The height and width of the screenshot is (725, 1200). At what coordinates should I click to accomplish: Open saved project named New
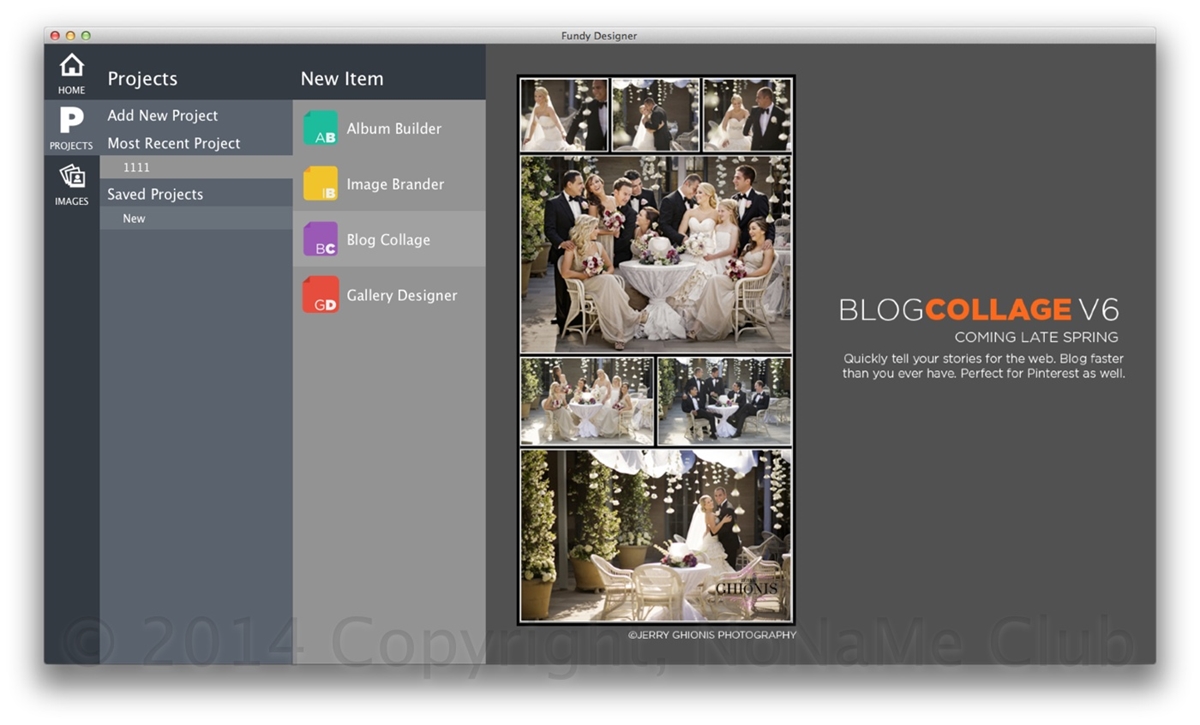pos(196,218)
